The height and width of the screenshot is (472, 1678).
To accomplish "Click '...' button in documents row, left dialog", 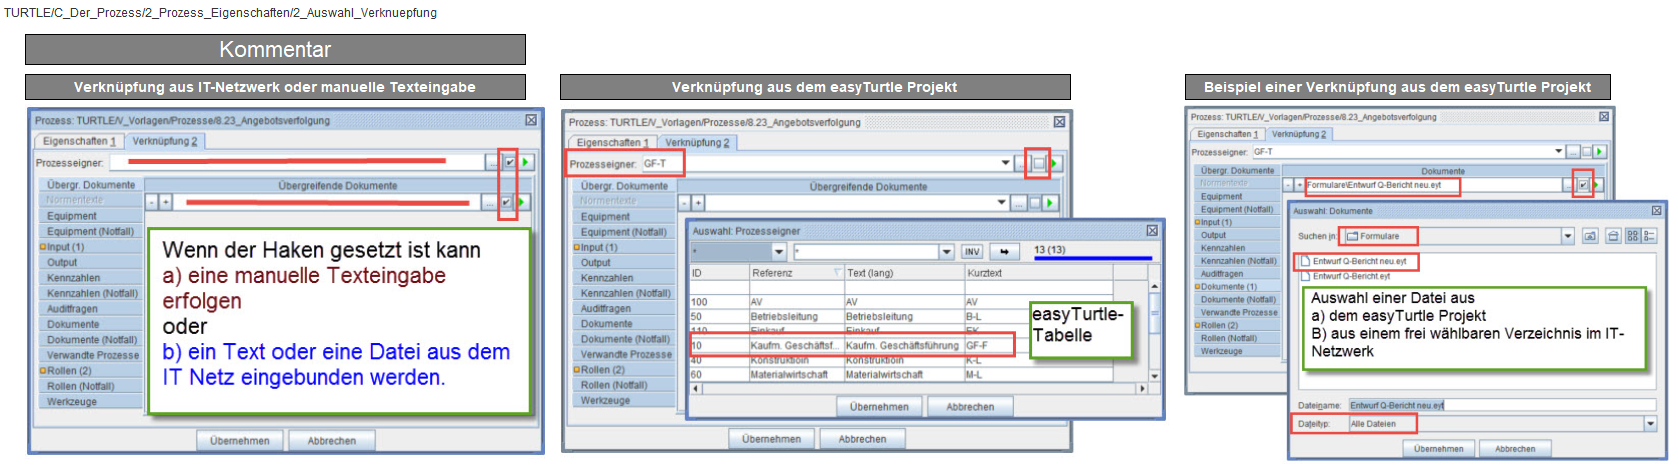I will click(489, 202).
